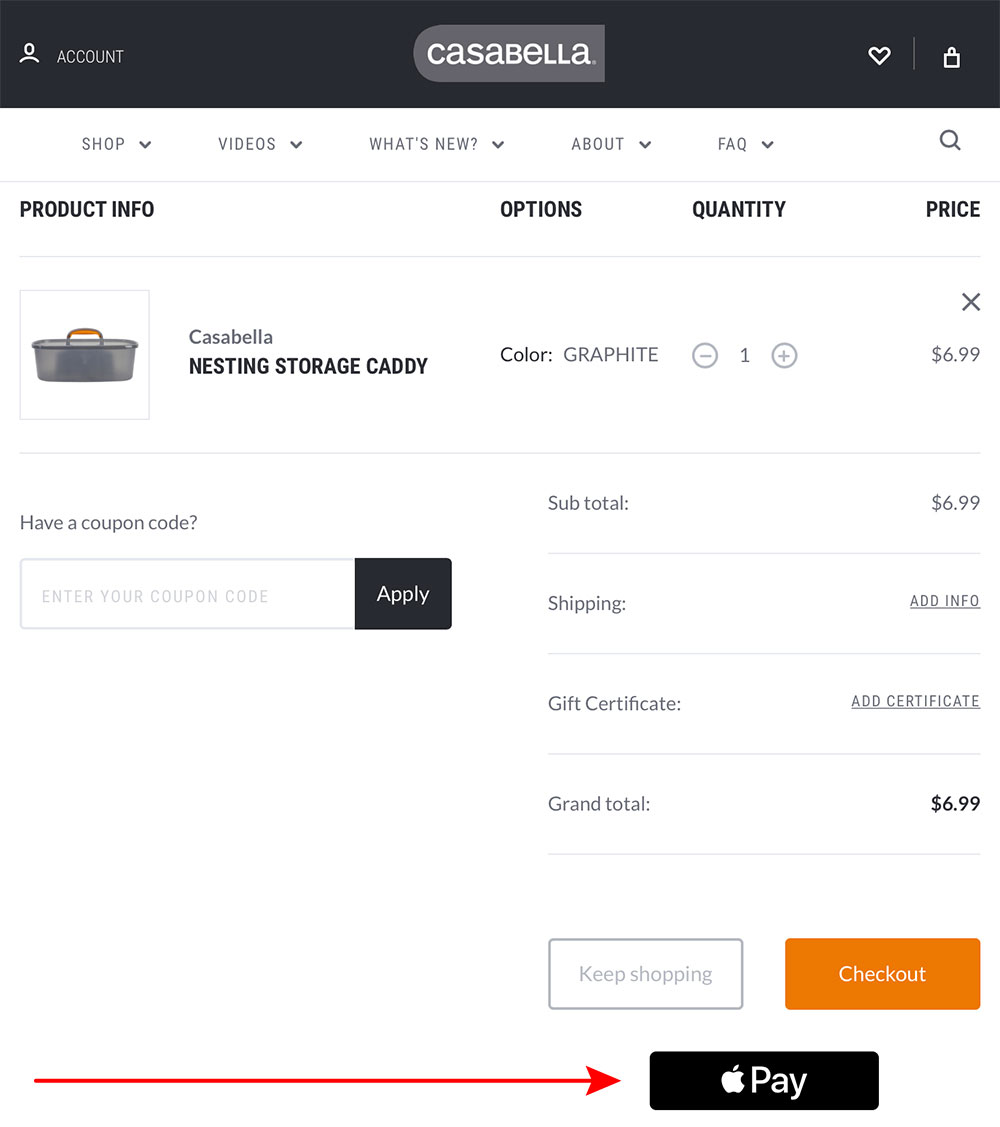Remove Nesting Storage Caddy with X

point(971,302)
